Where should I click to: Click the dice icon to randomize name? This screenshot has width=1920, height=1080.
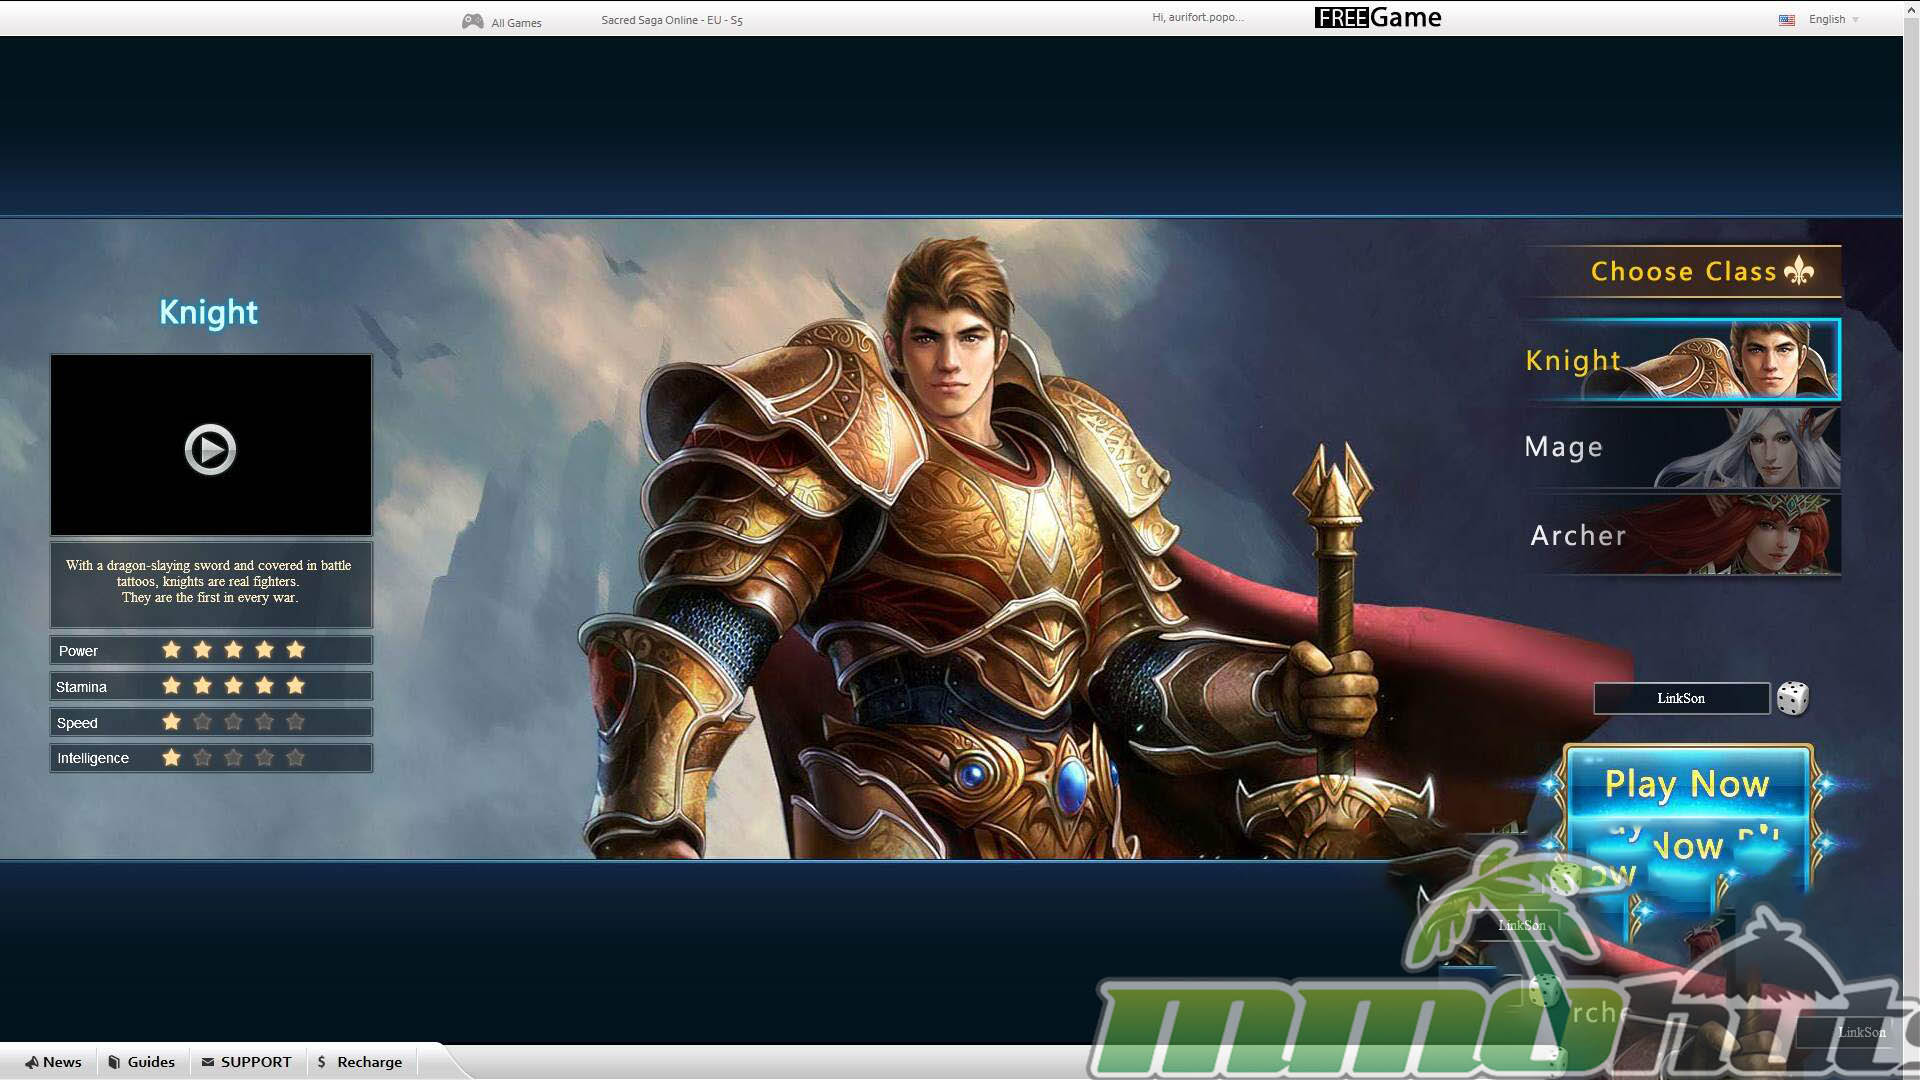1792,698
